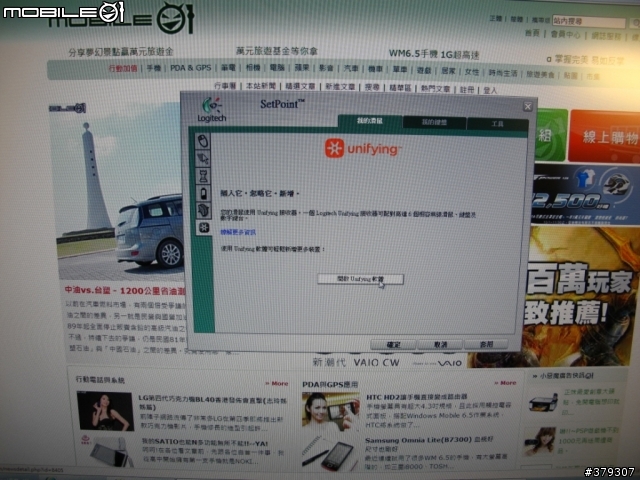Click the woman in black dress thumbnail
The height and width of the screenshot is (480, 640).
click(x=105, y=411)
